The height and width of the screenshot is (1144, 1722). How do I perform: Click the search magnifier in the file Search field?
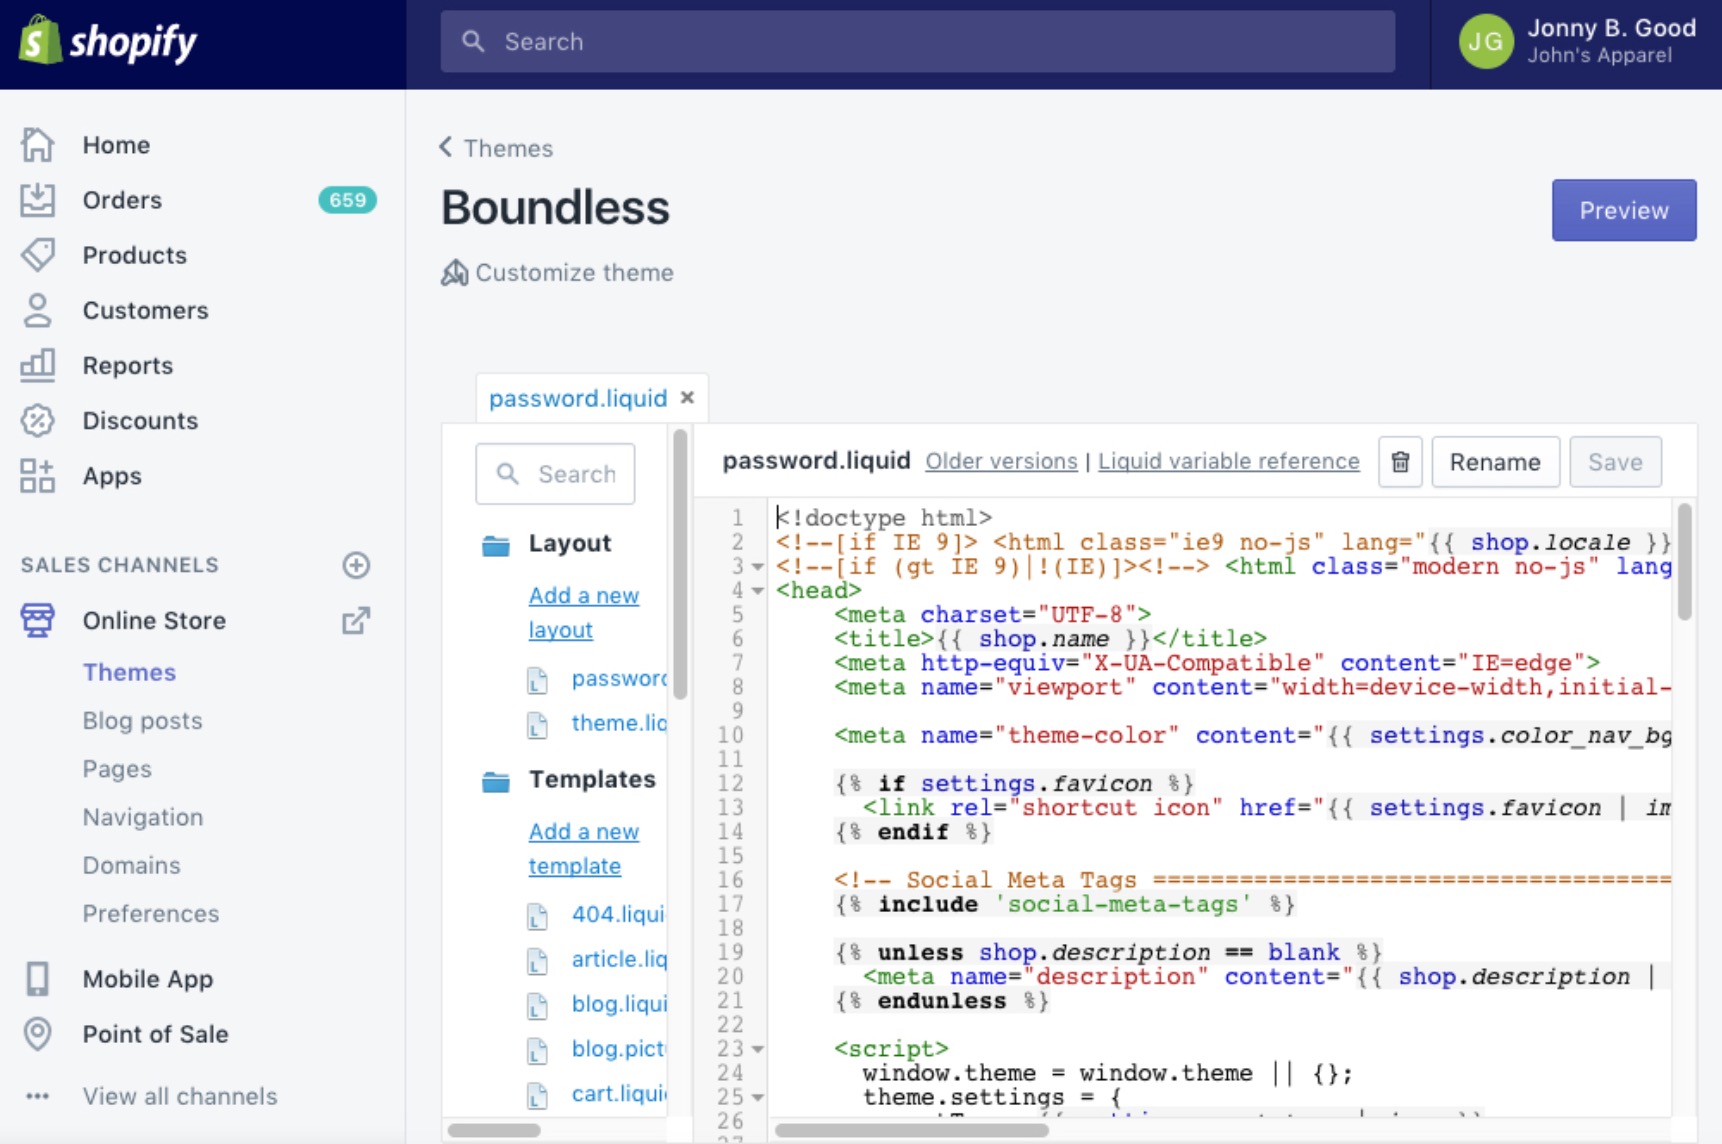coord(508,473)
